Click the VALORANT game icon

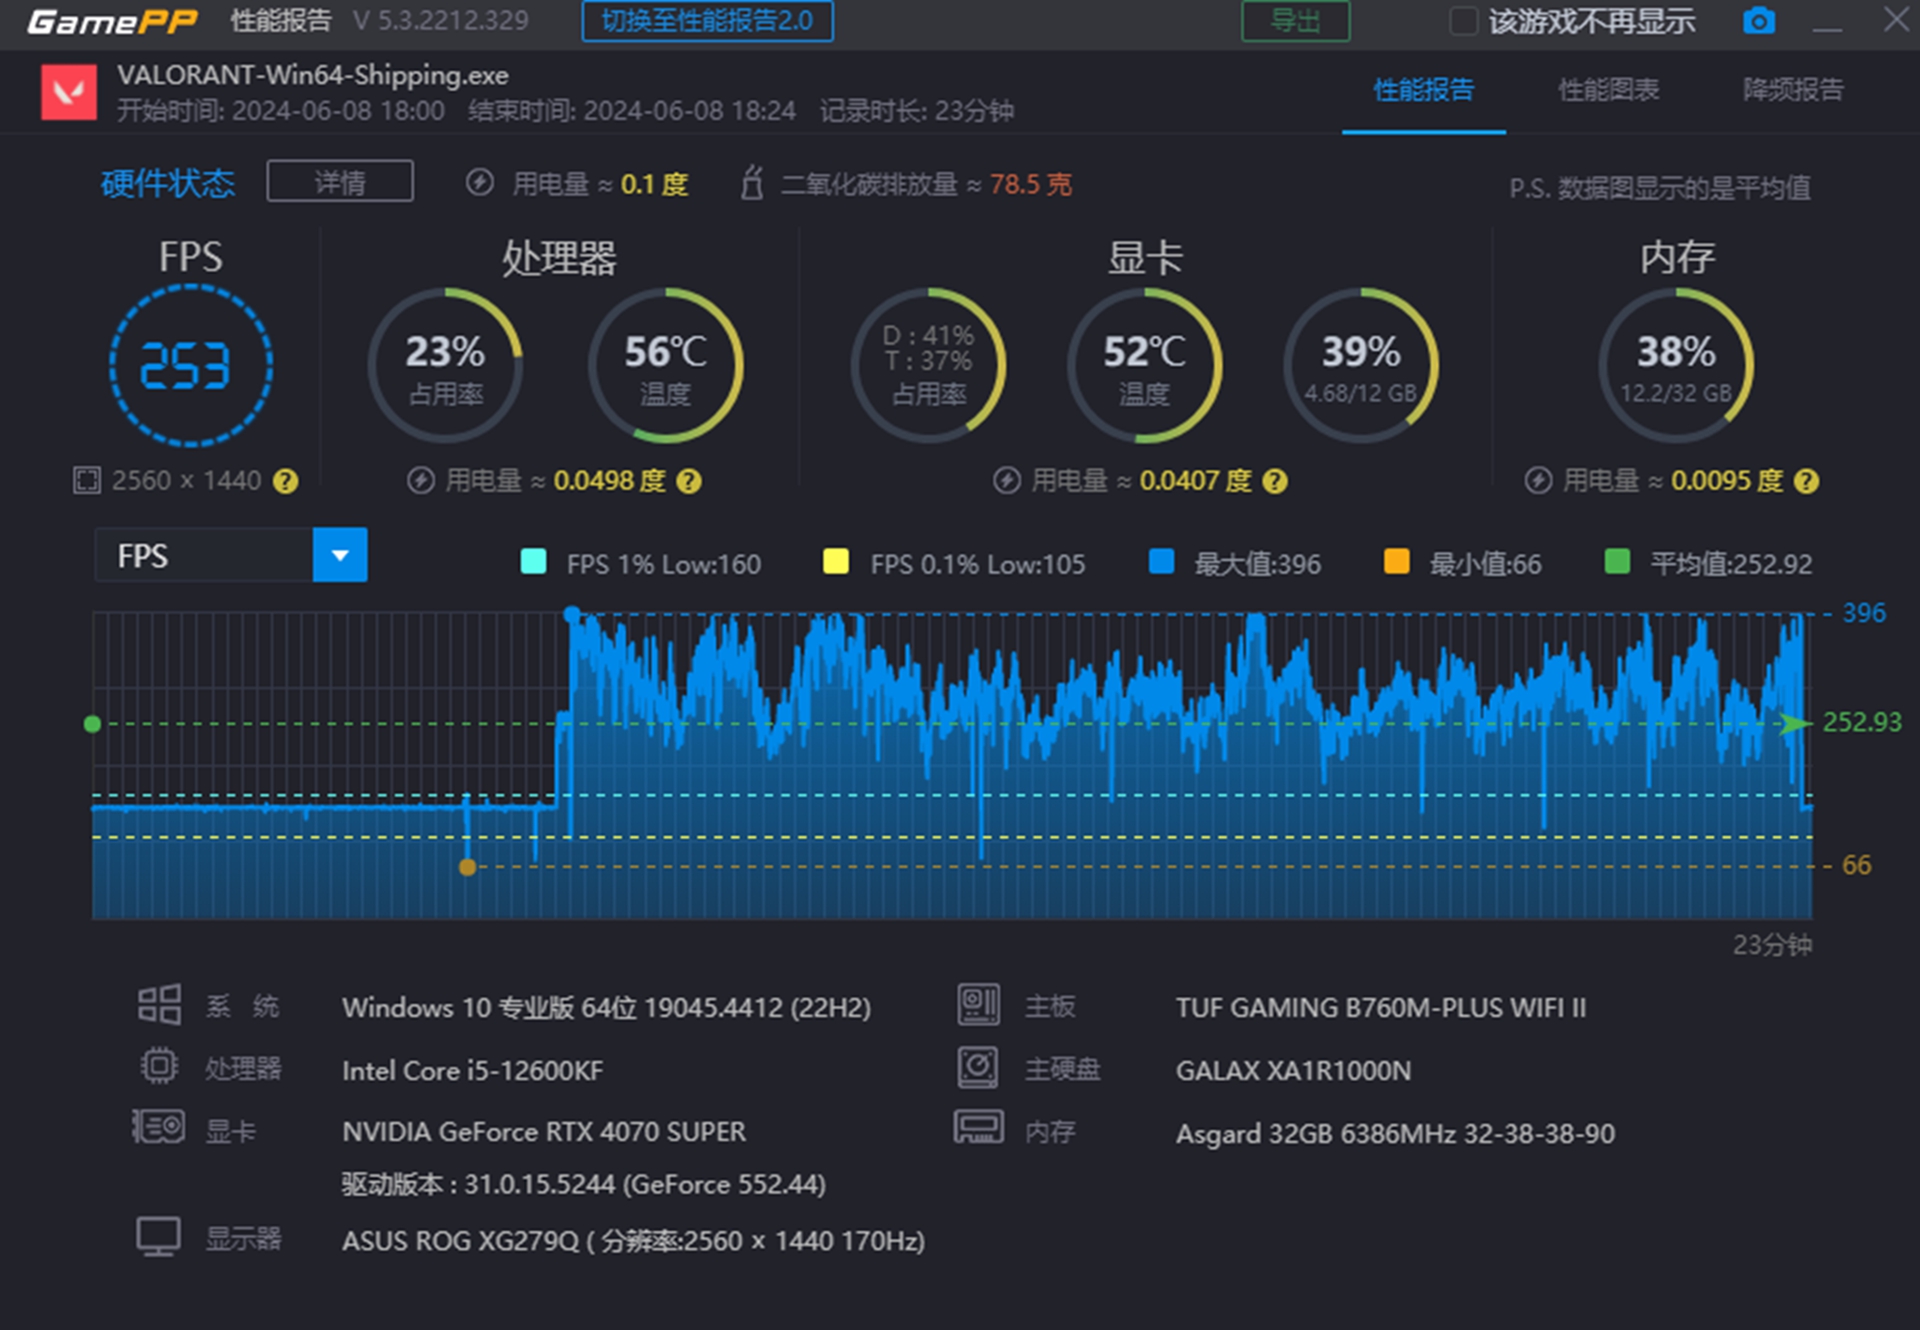[x=69, y=92]
